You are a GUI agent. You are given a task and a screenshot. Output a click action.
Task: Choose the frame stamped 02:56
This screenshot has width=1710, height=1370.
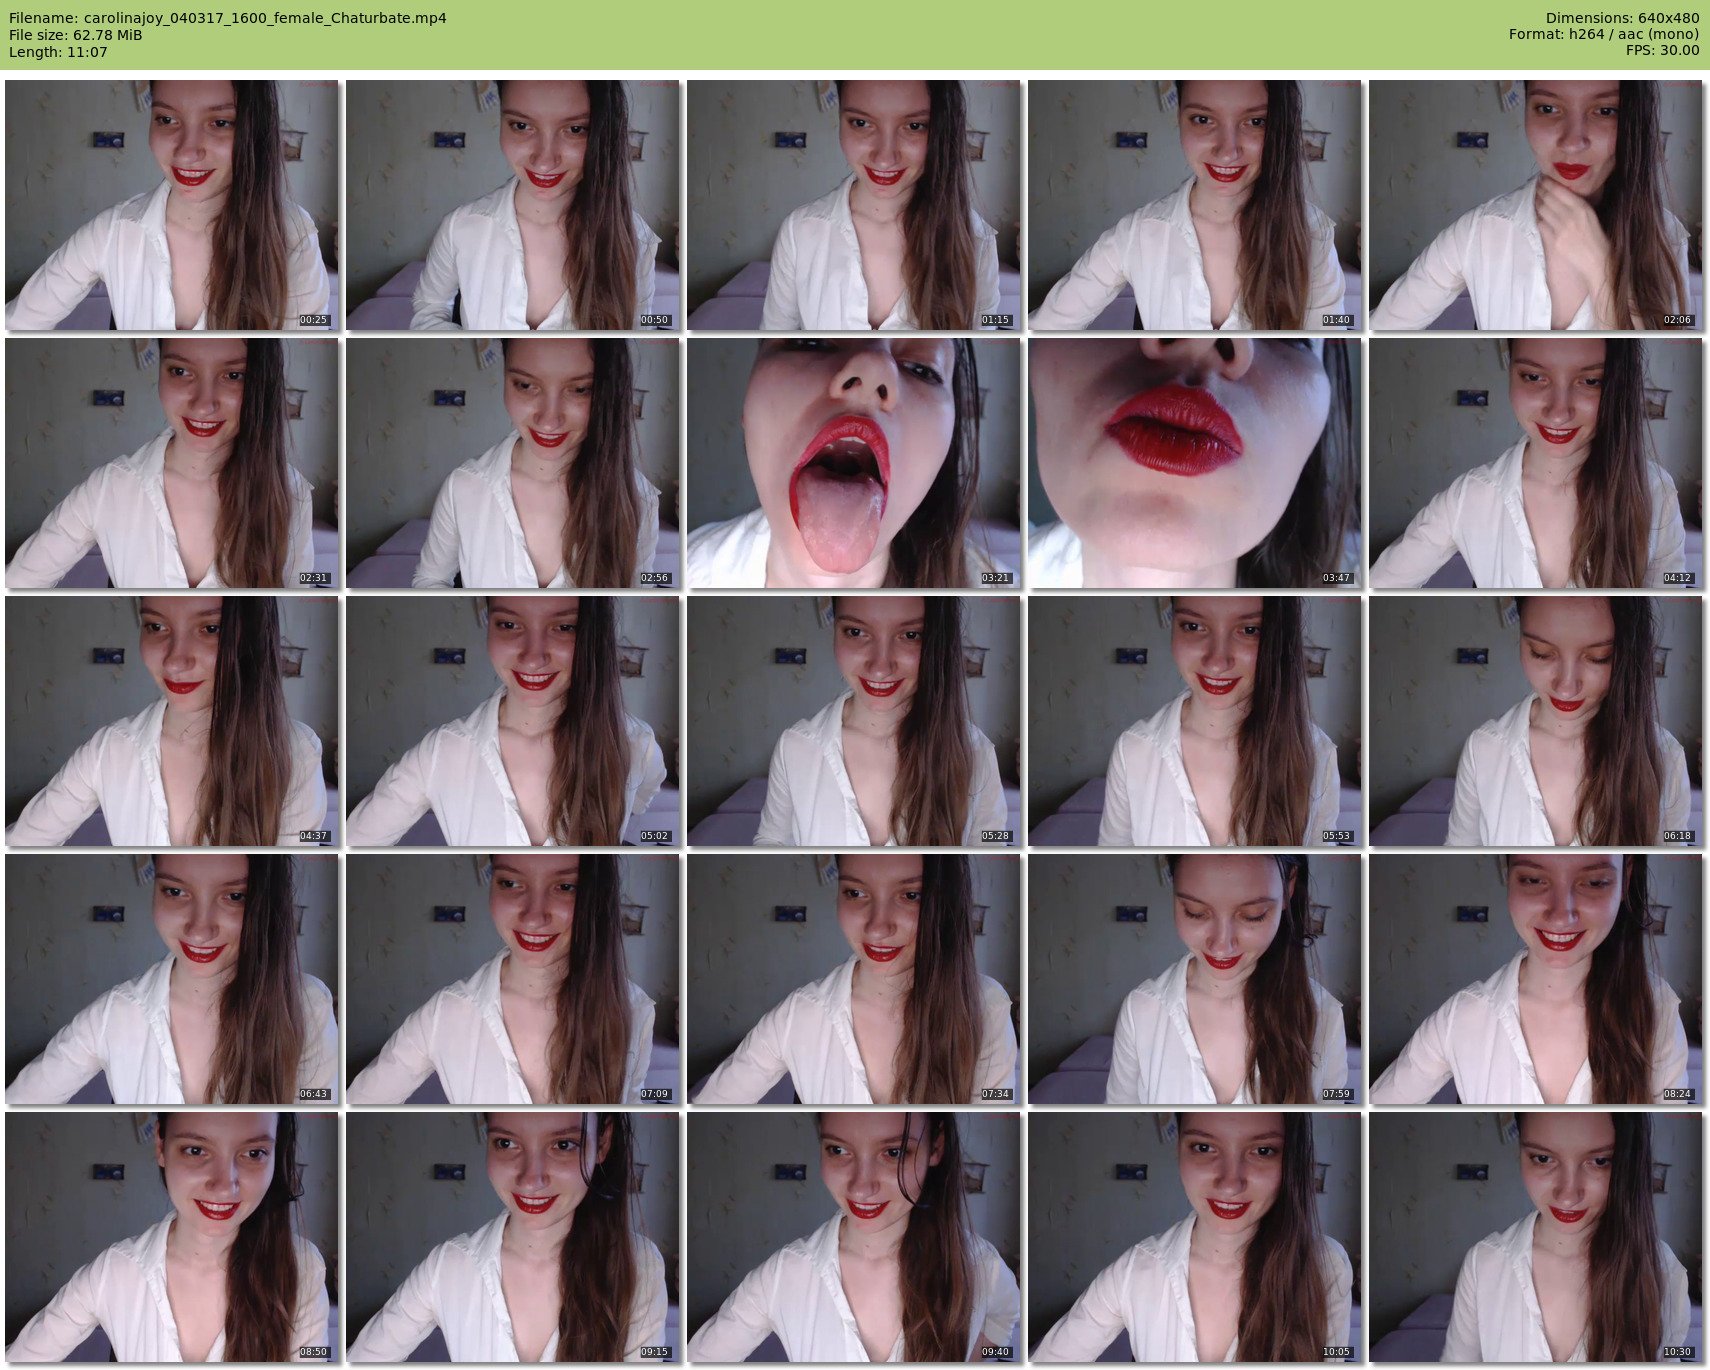click(x=513, y=463)
